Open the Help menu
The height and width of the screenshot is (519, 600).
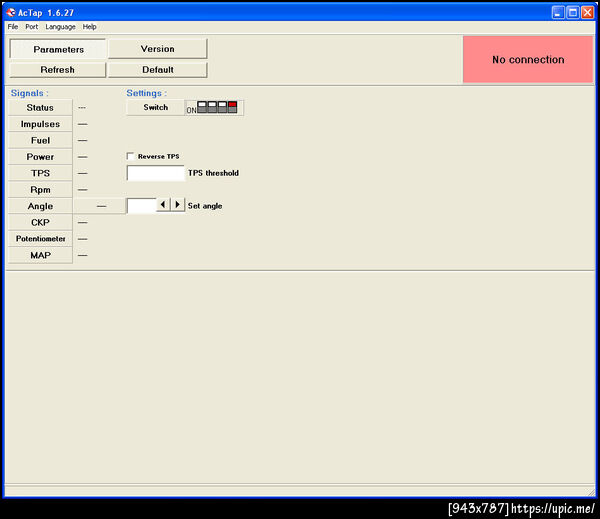(x=89, y=27)
